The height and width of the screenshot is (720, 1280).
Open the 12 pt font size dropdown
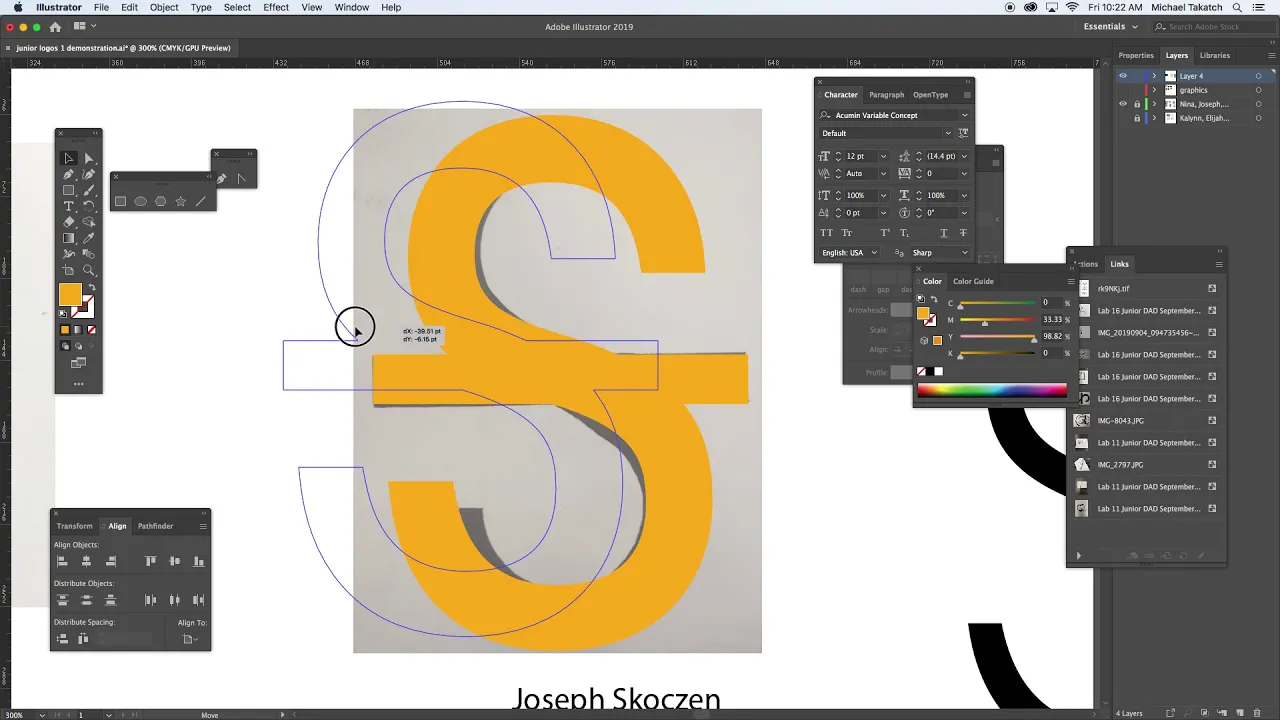pyautogui.click(x=883, y=156)
